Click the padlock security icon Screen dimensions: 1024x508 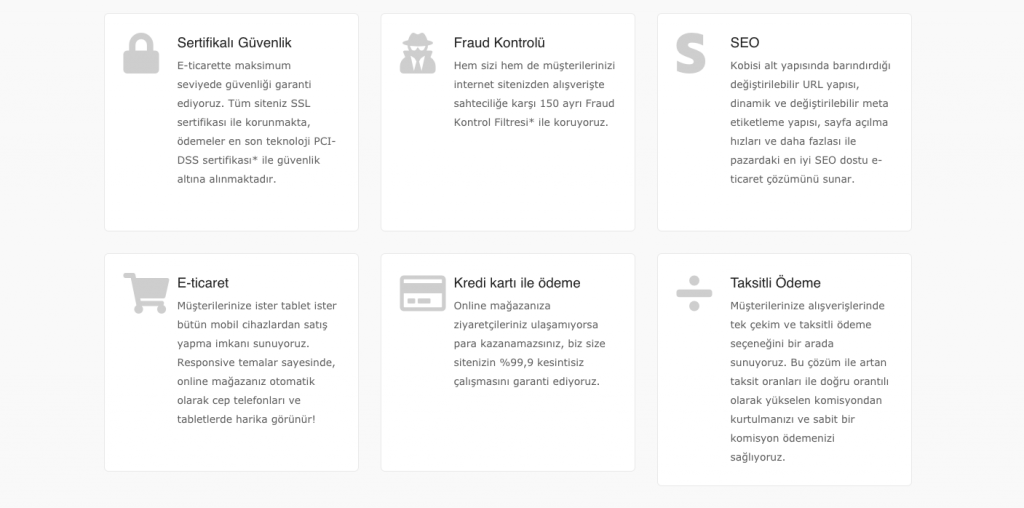[x=141, y=54]
